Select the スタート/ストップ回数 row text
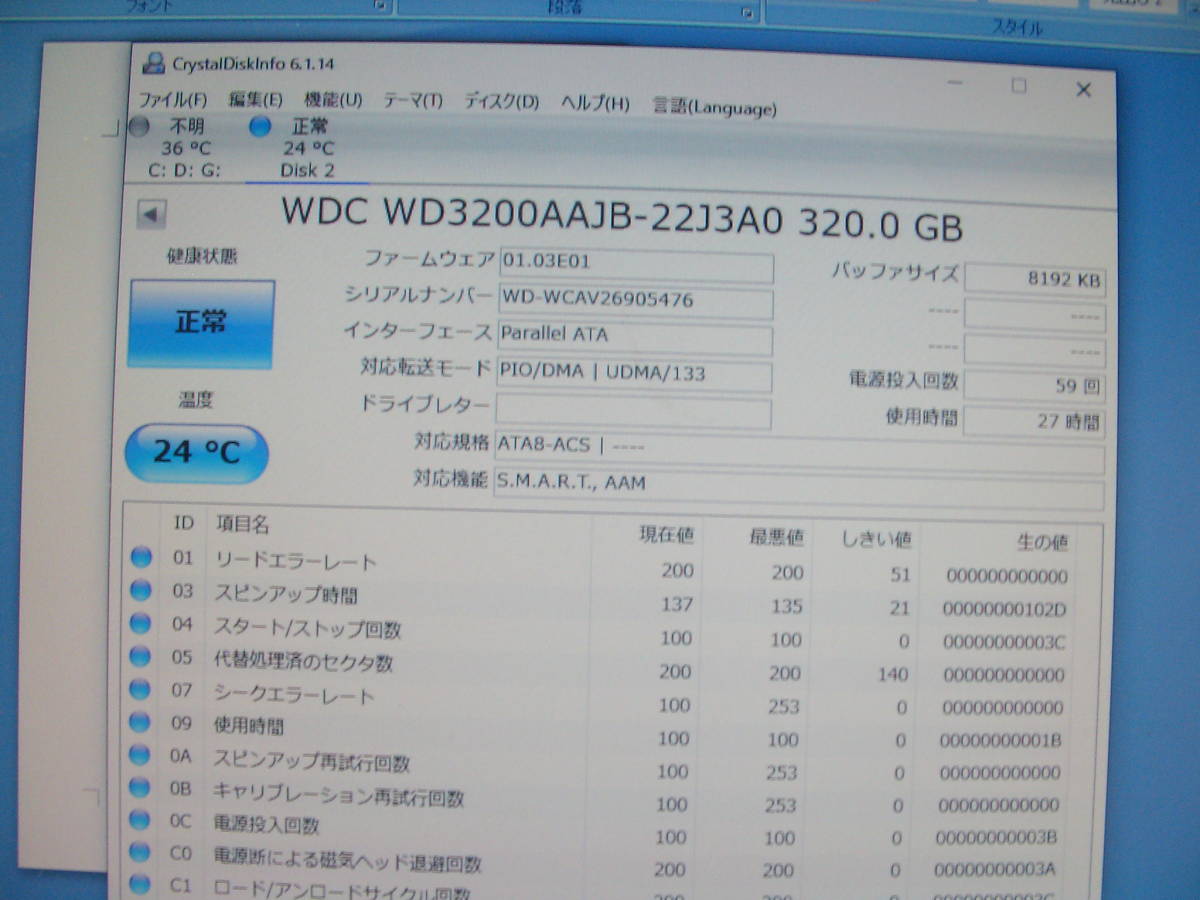The height and width of the screenshot is (900, 1200). pyautogui.click(x=308, y=628)
